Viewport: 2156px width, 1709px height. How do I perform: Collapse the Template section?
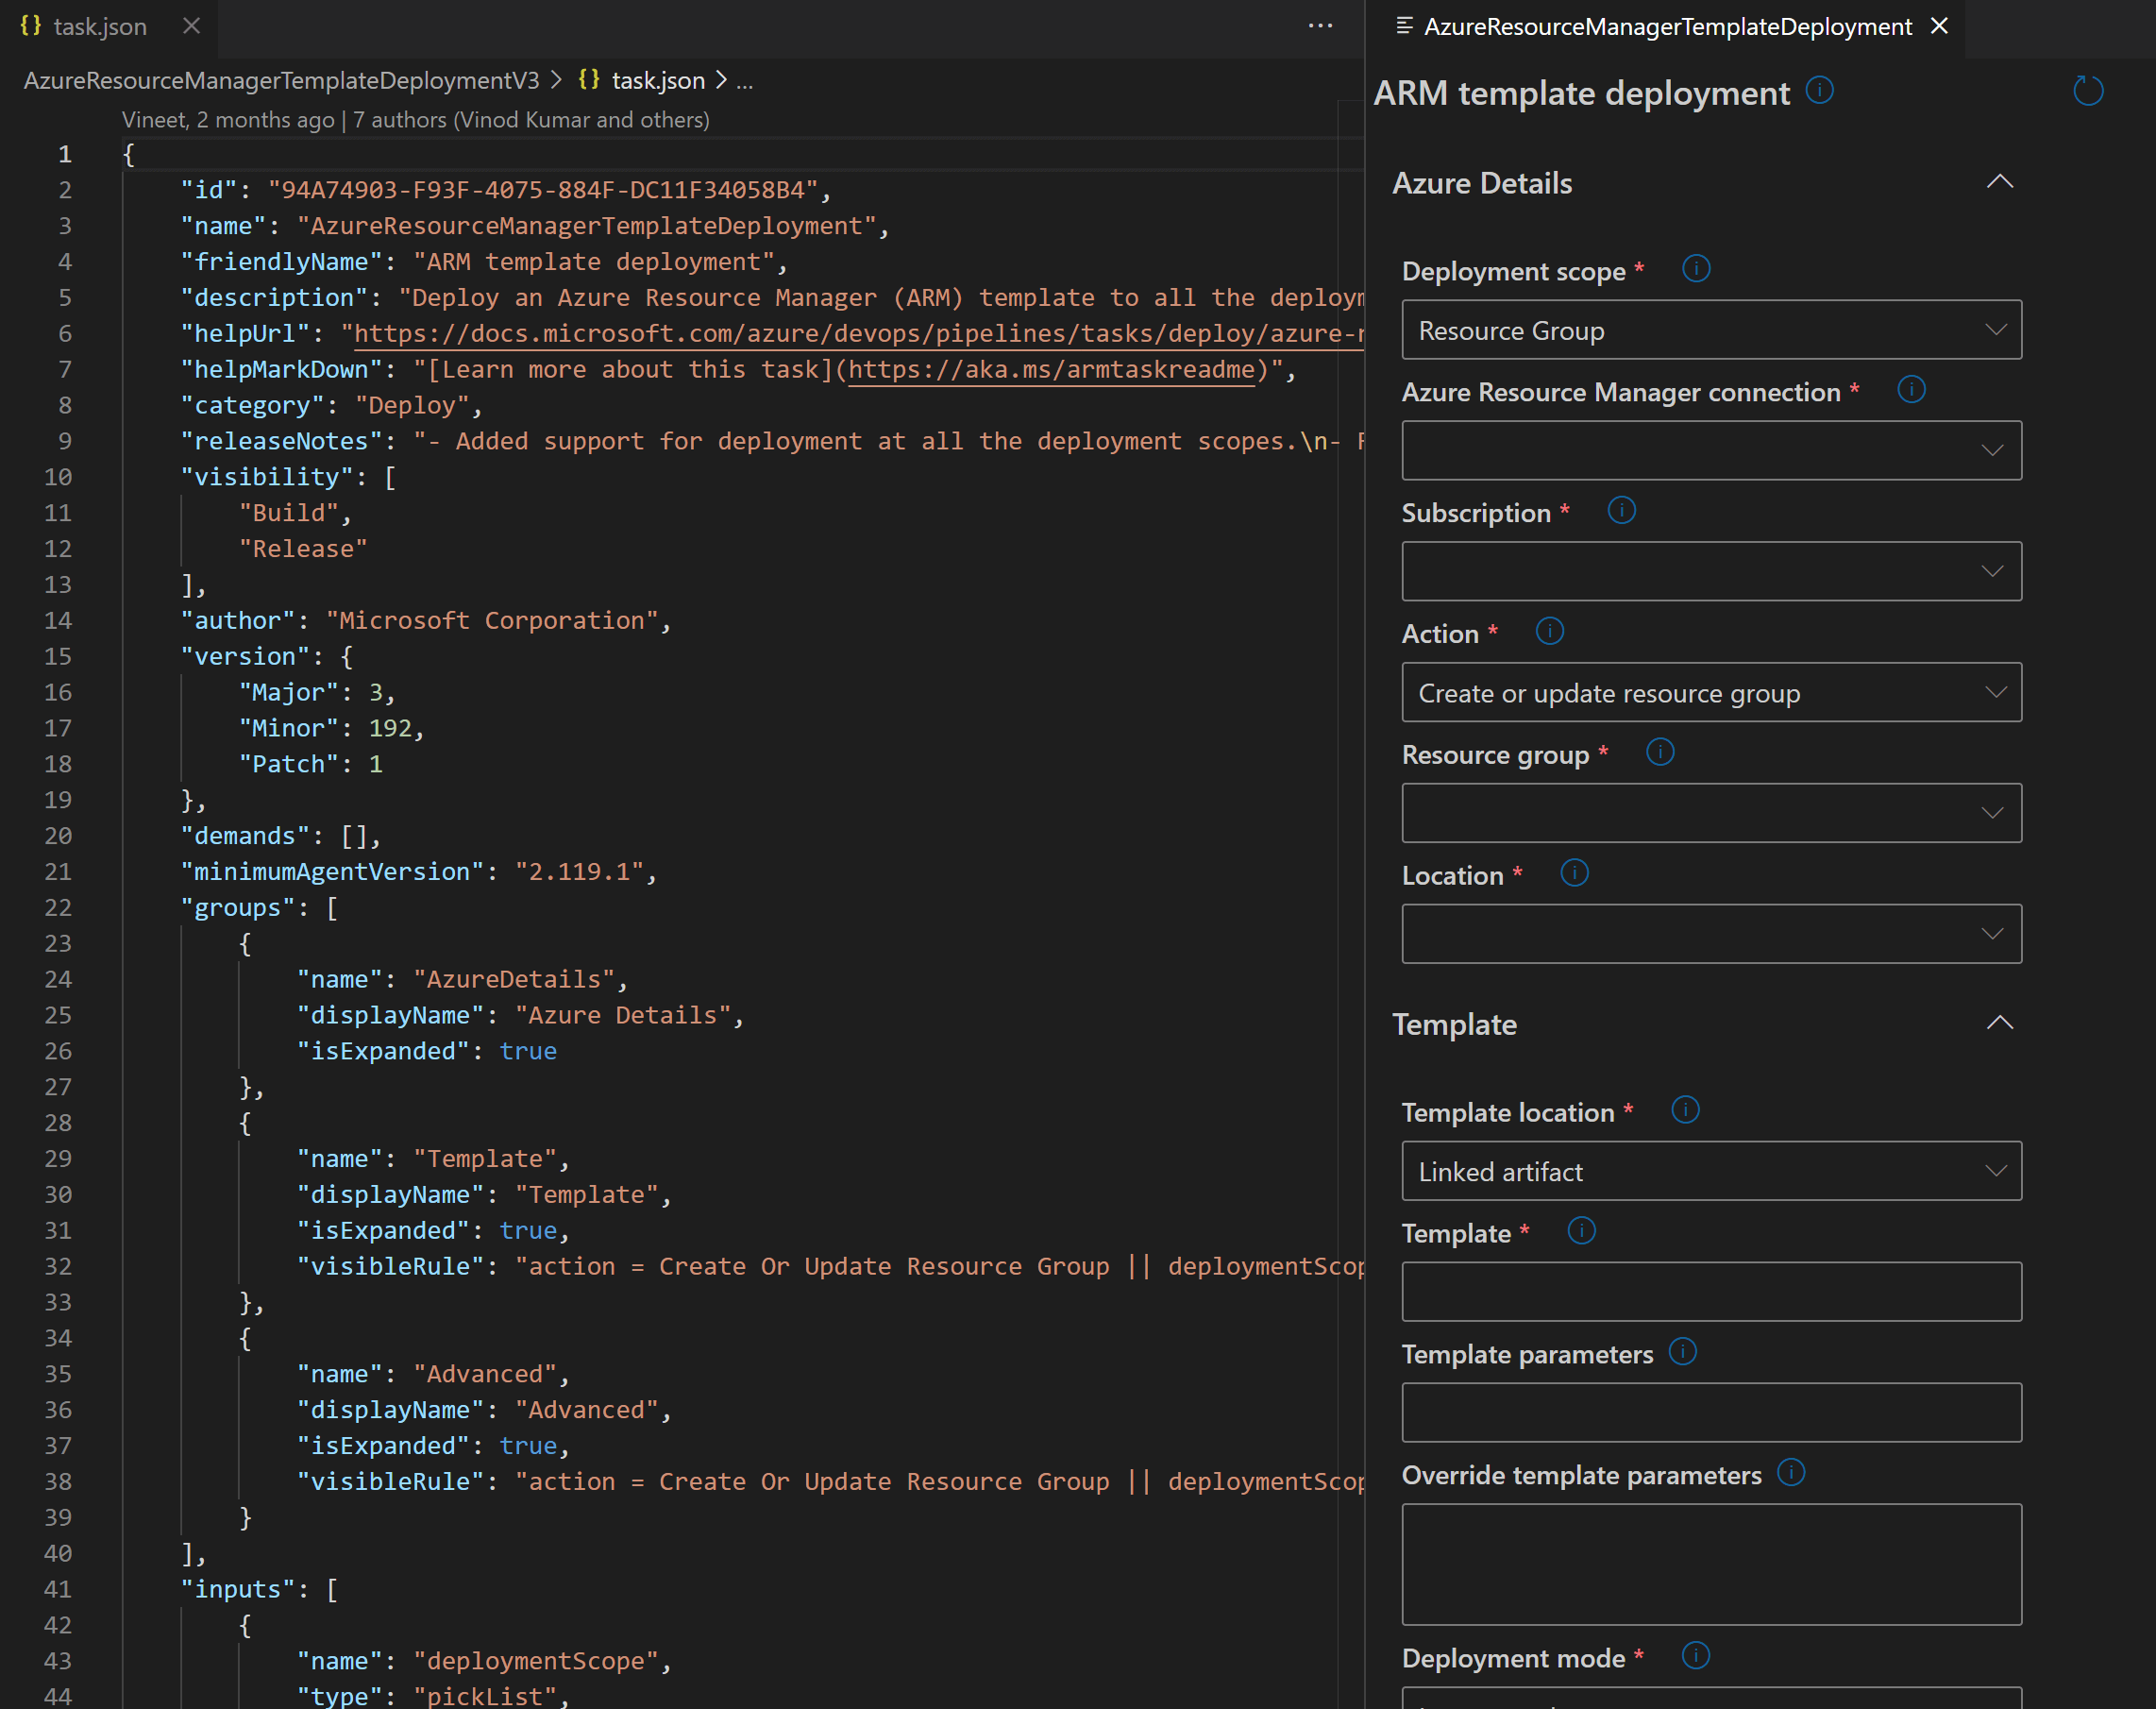[x=2002, y=1023]
